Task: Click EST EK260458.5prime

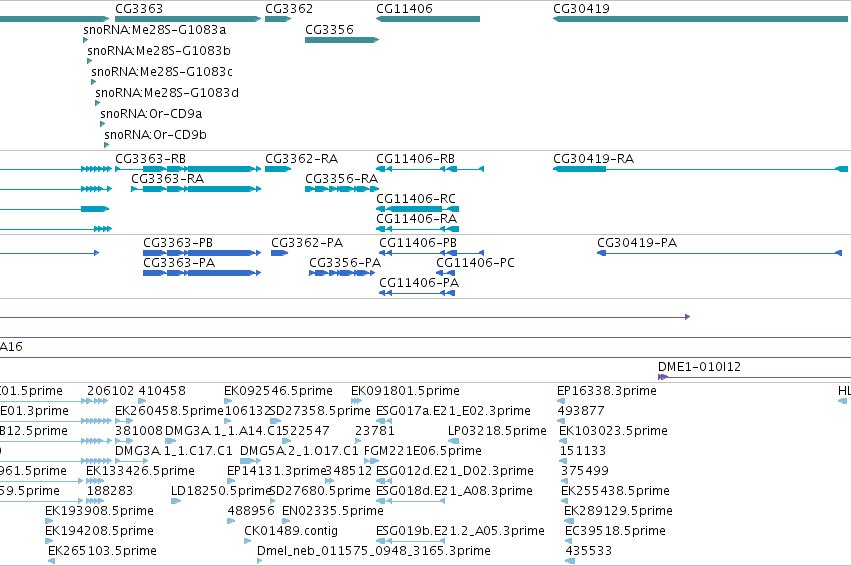Action: point(169,411)
